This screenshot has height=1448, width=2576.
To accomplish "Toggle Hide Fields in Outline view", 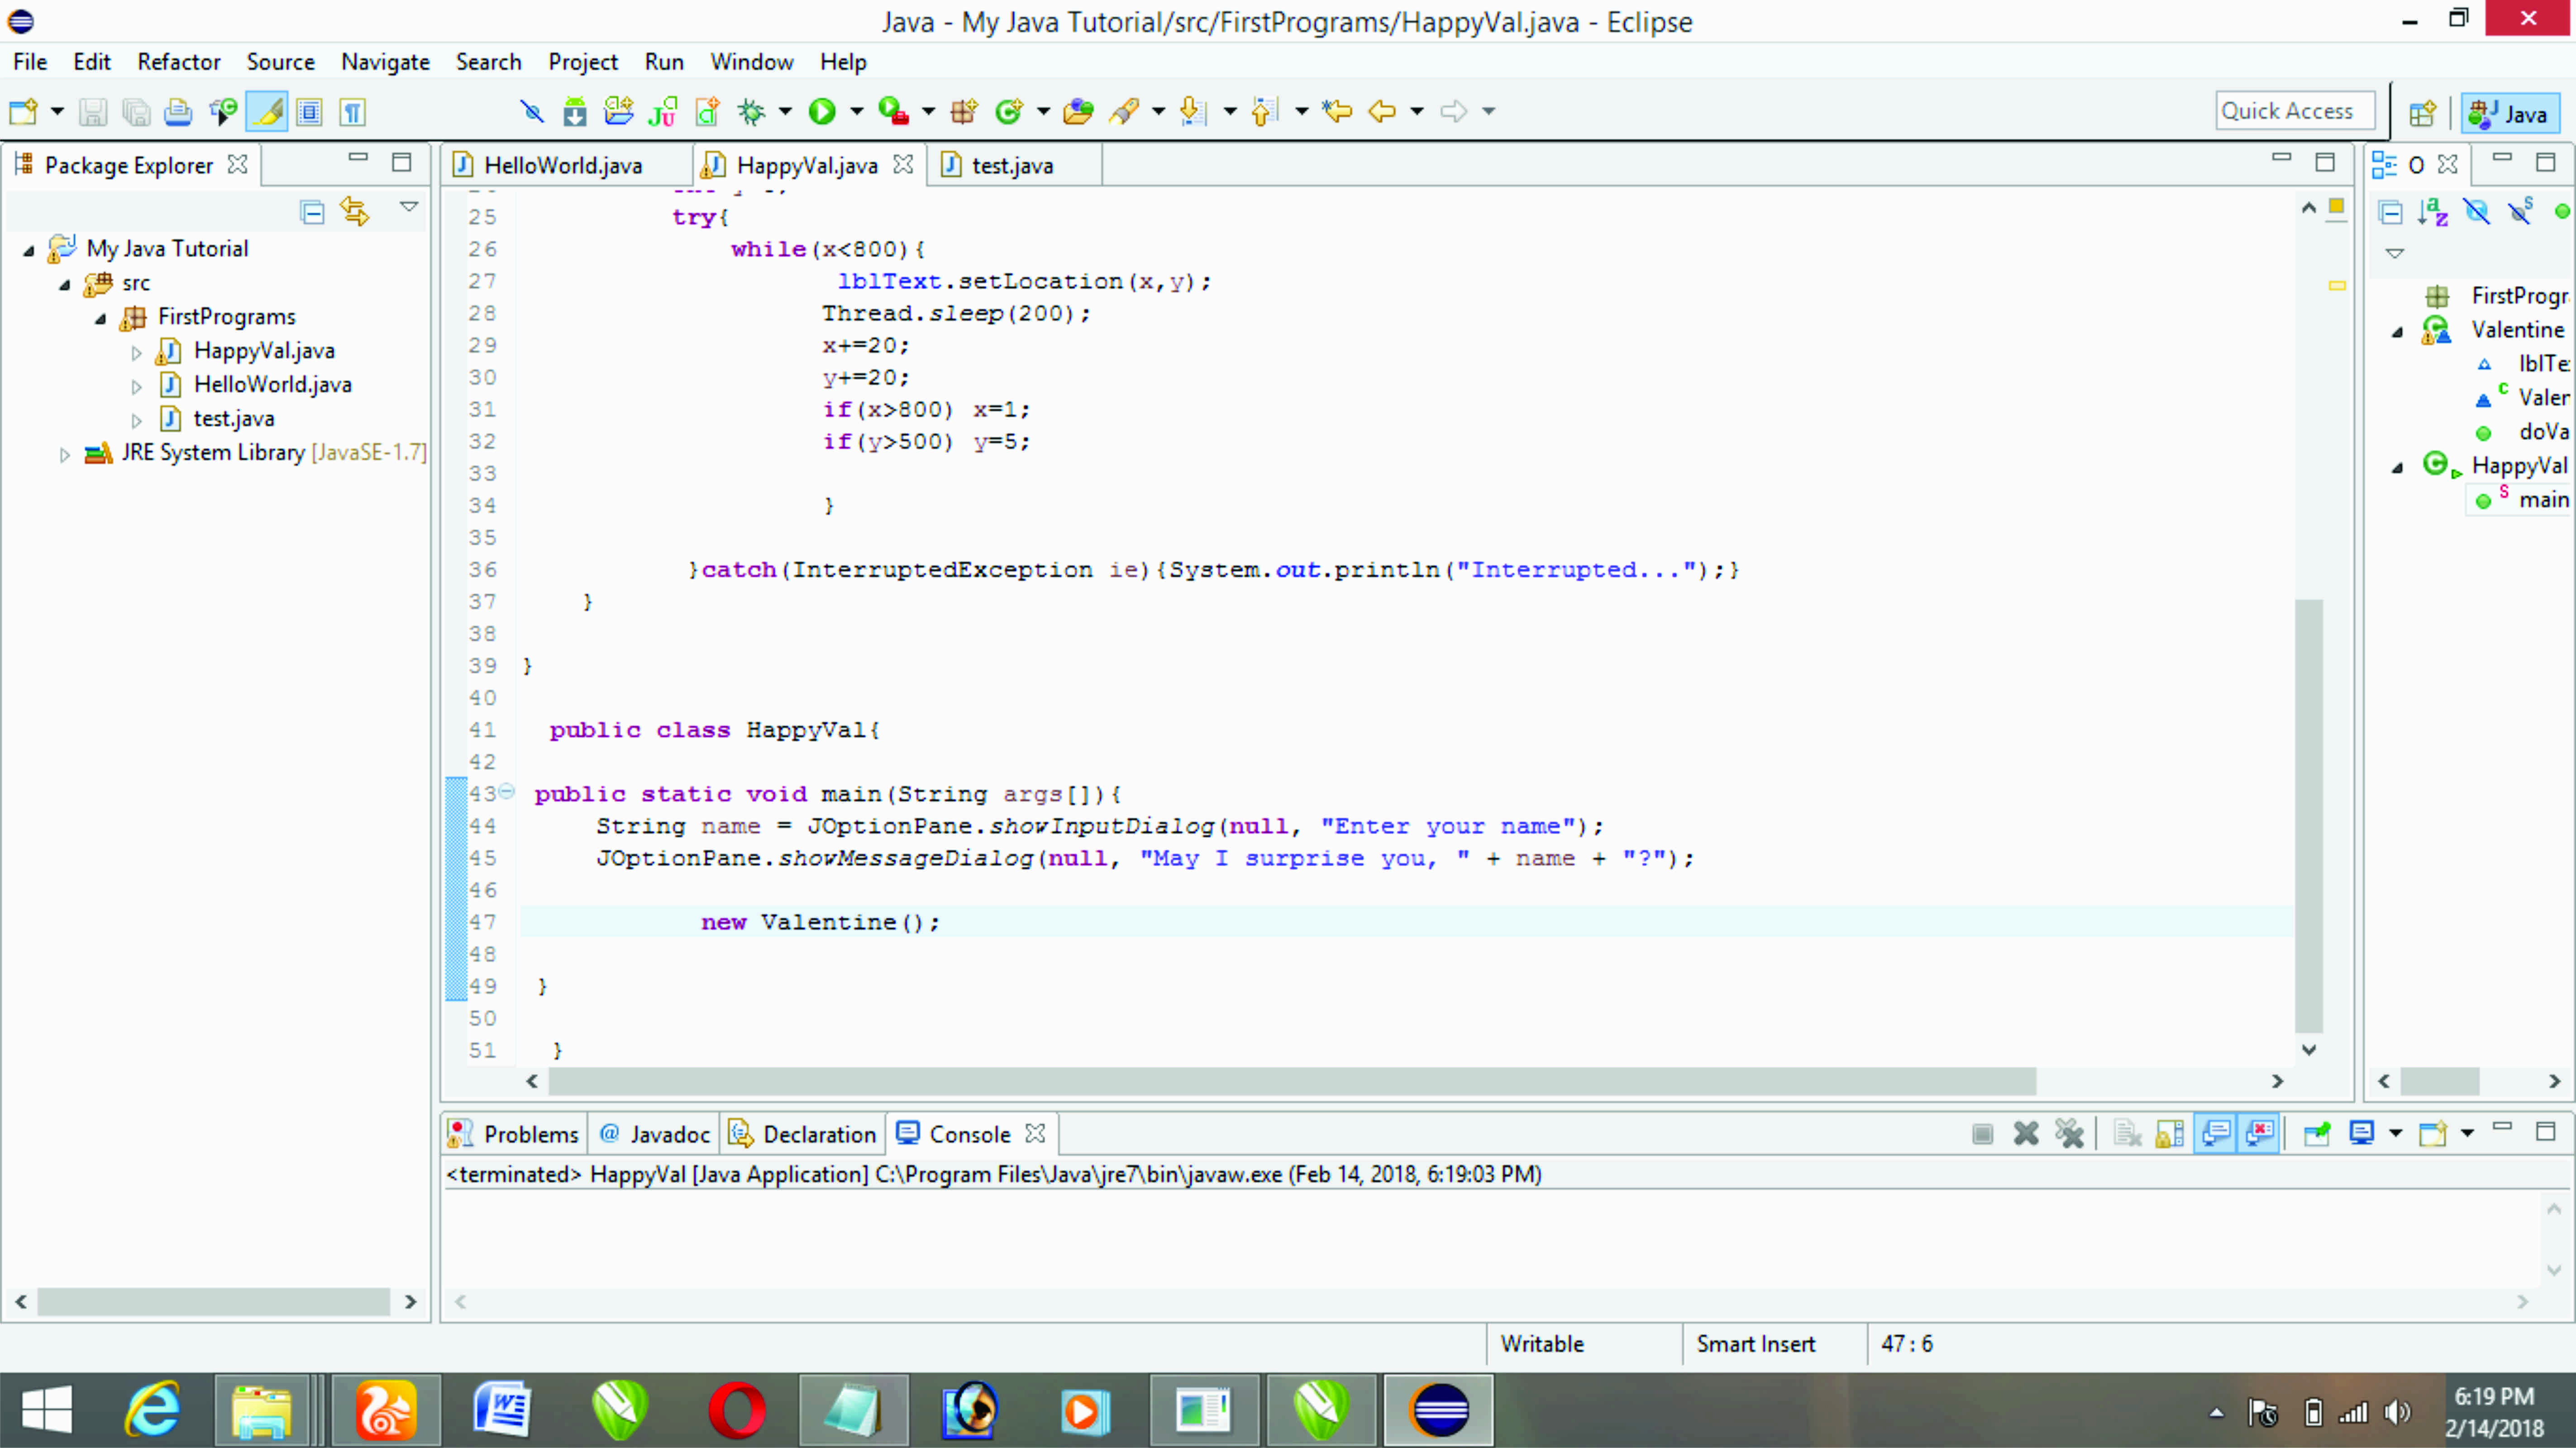I will pos(2477,212).
